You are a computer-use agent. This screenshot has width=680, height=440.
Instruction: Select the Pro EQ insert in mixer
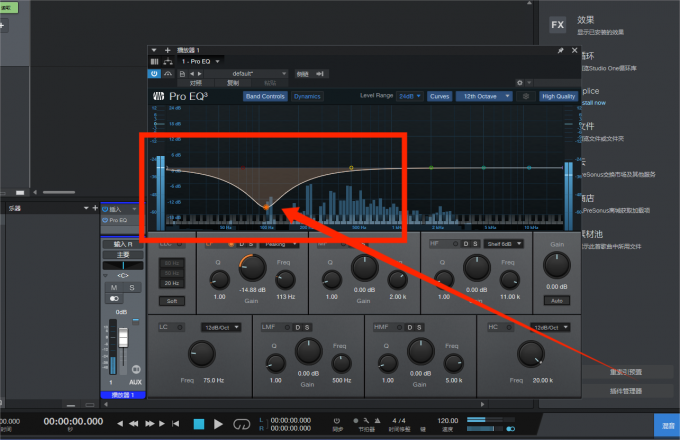tap(120, 220)
